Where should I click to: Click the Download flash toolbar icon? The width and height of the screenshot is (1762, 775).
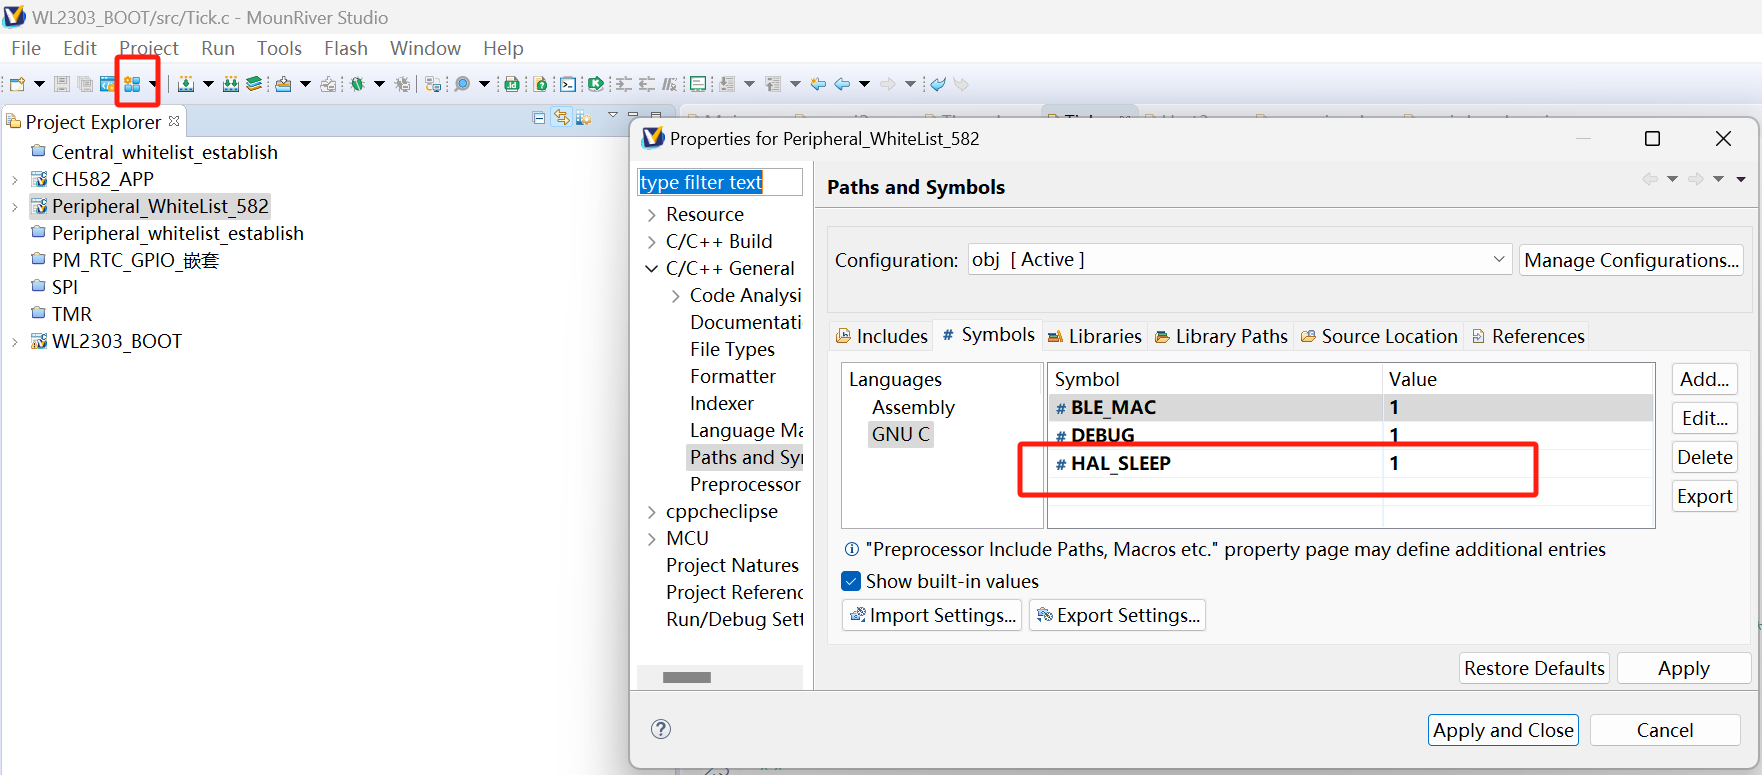(283, 84)
